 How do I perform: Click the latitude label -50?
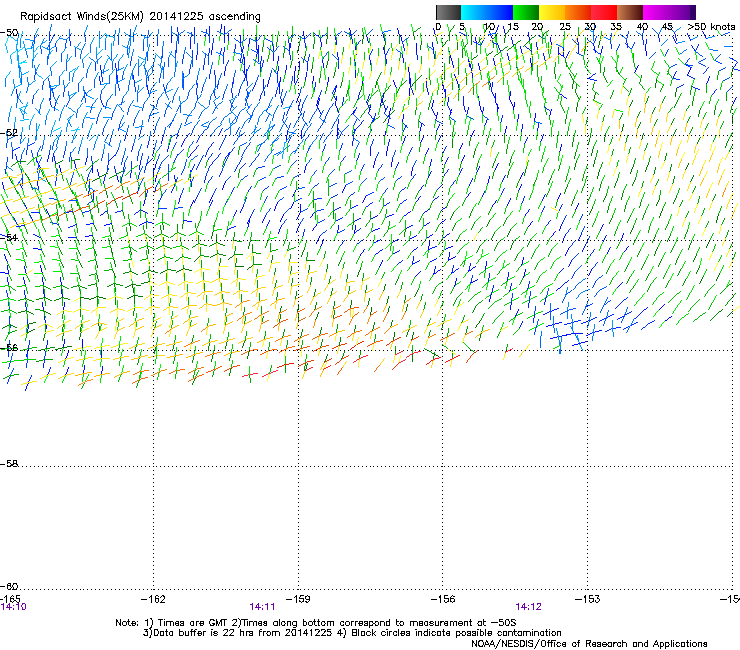(9, 33)
